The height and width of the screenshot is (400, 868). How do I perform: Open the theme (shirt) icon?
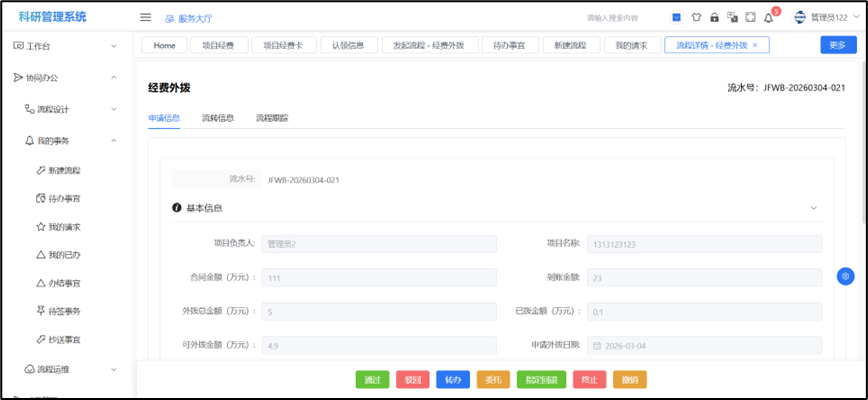pyautogui.click(x=696, y=17)
